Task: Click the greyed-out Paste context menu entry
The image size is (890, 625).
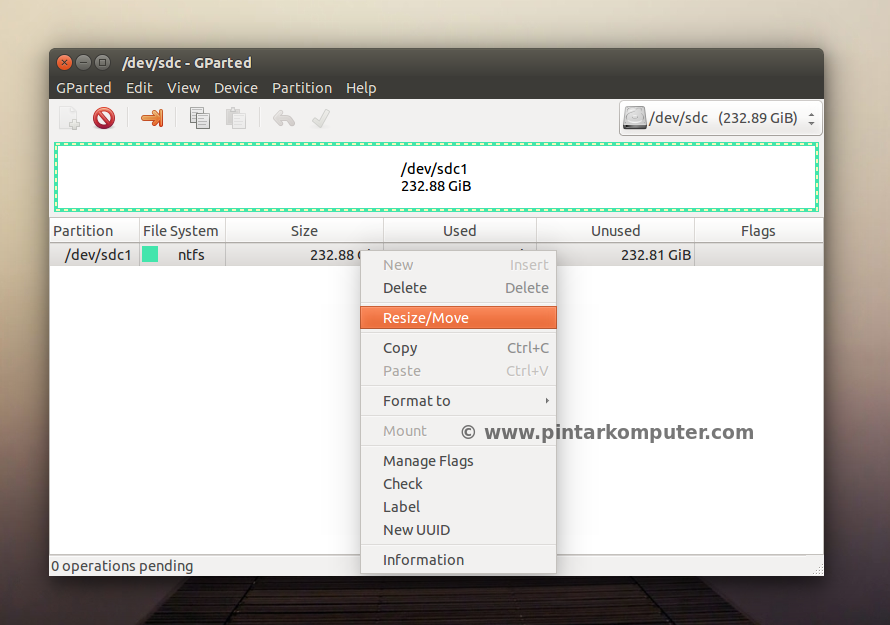Action: tap(458, 371)
